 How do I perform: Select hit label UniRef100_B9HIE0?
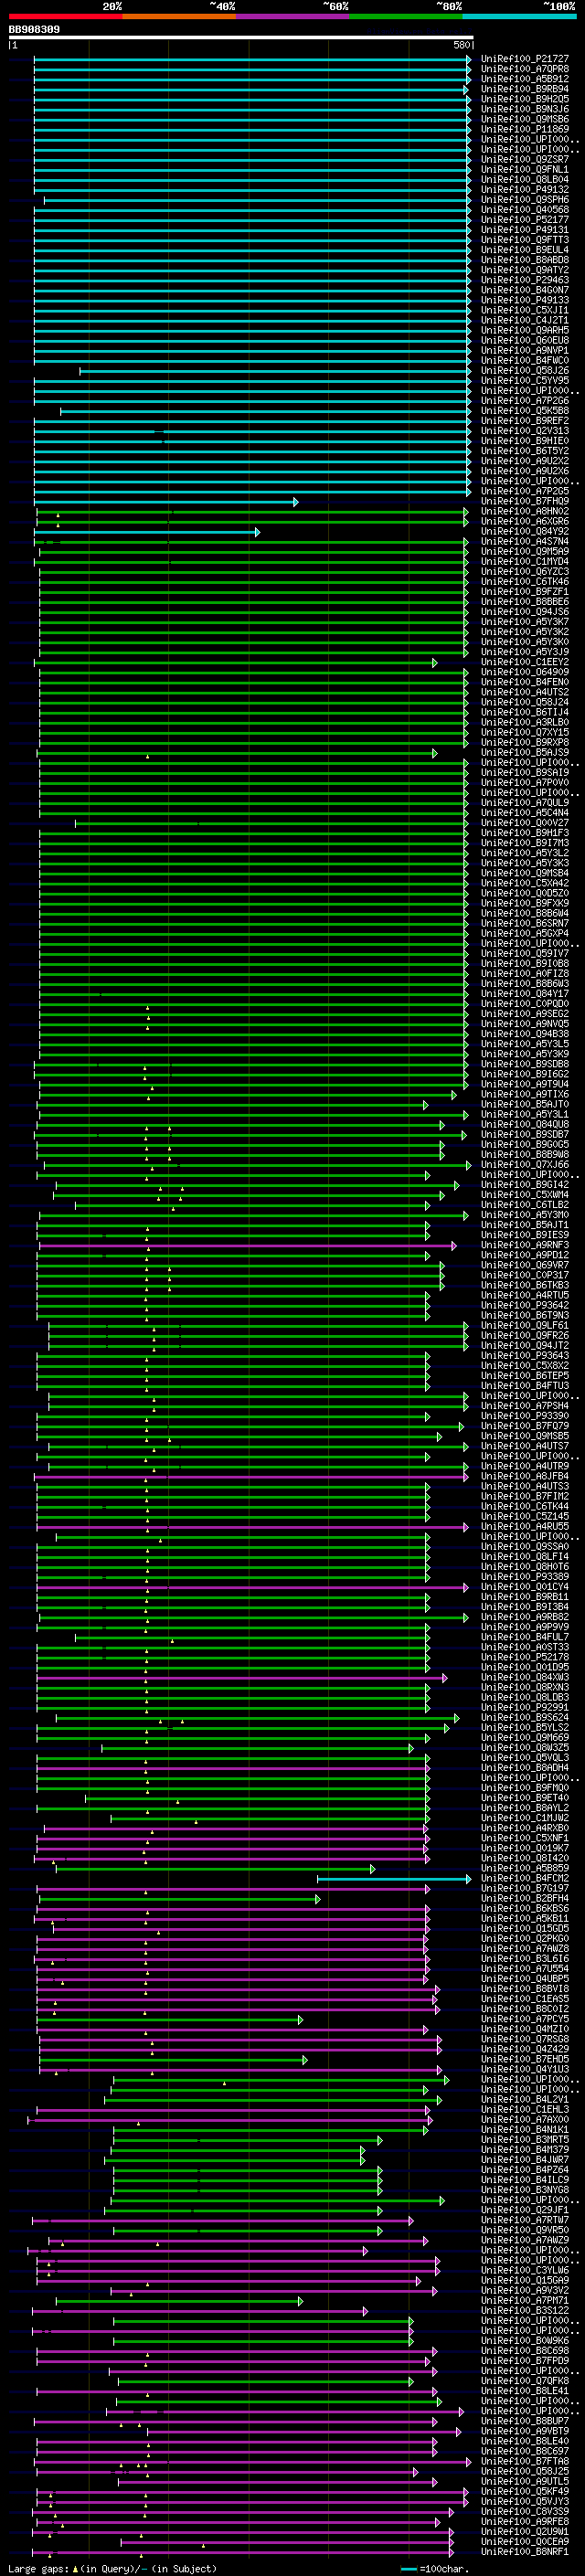point(525,441)
